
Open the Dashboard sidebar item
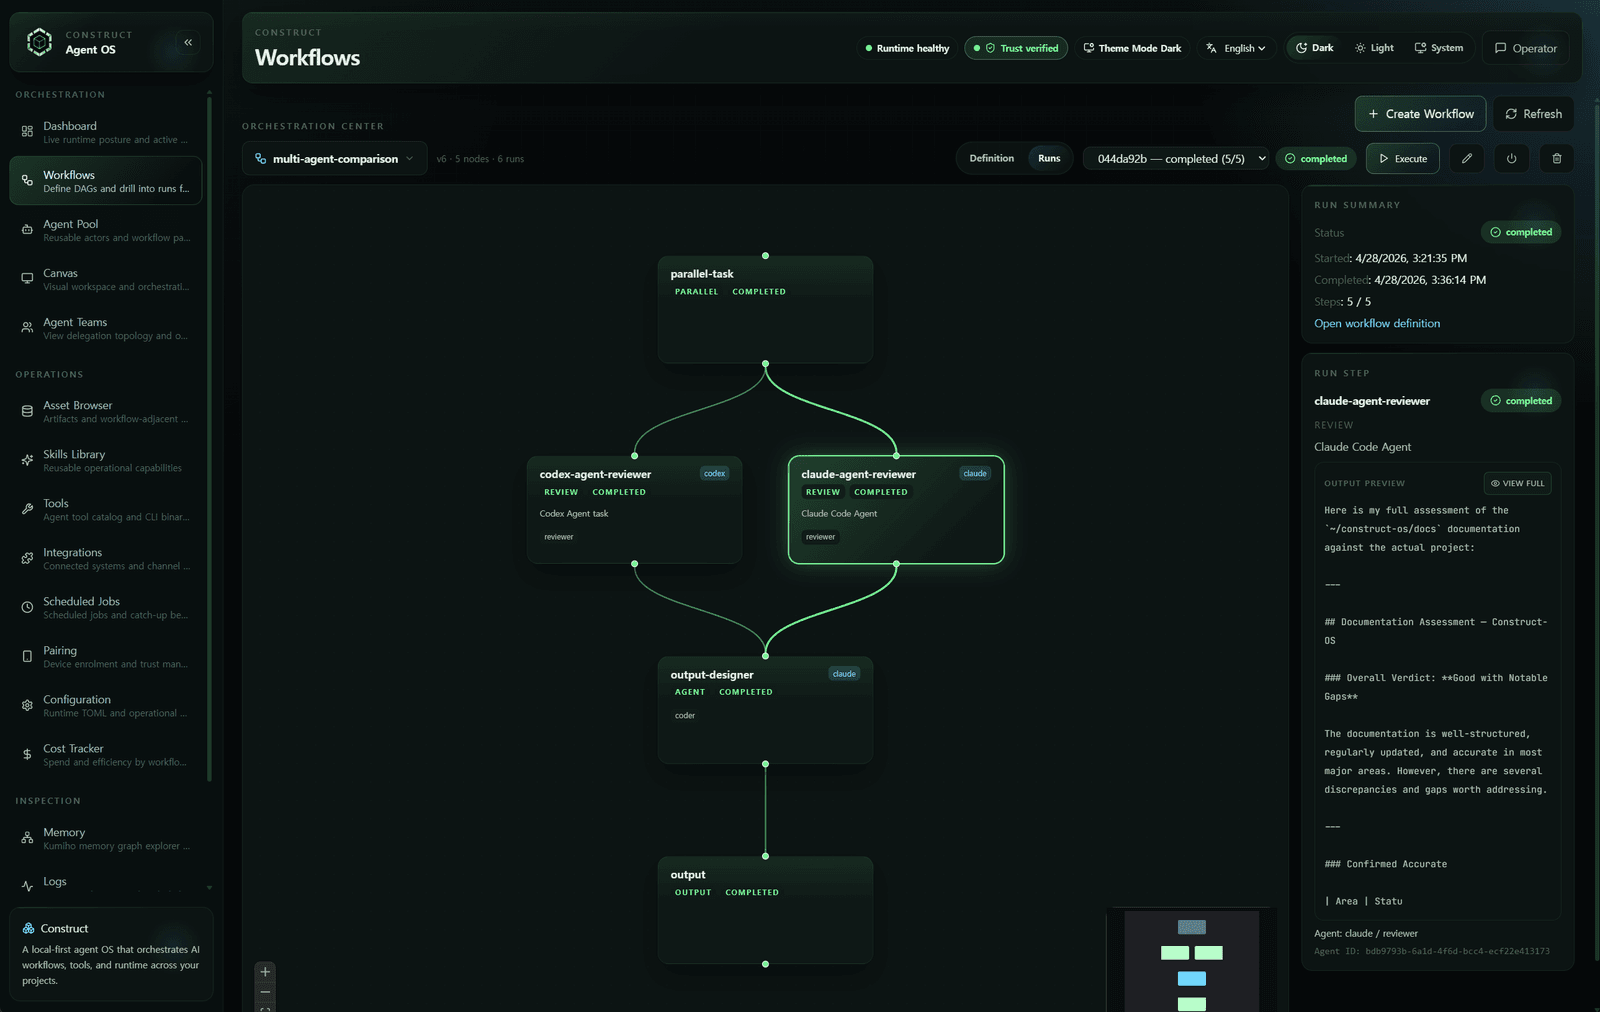click(106, 132)
